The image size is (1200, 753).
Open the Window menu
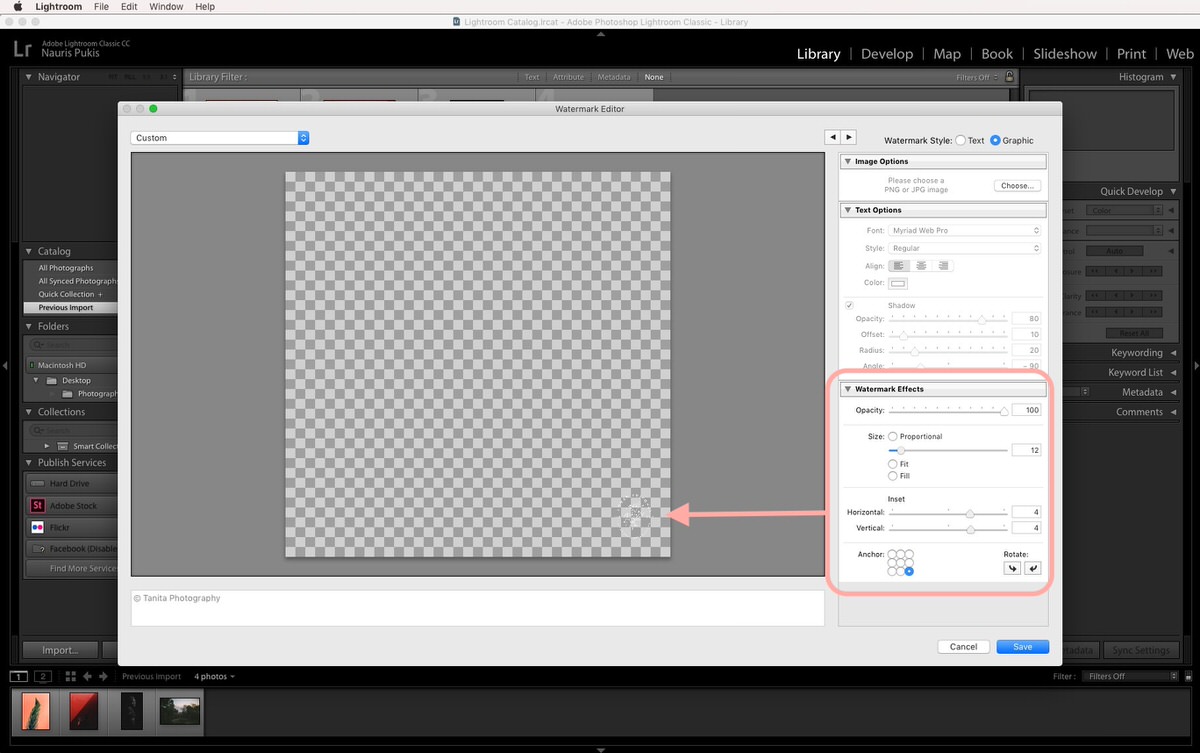click(166, 6)
